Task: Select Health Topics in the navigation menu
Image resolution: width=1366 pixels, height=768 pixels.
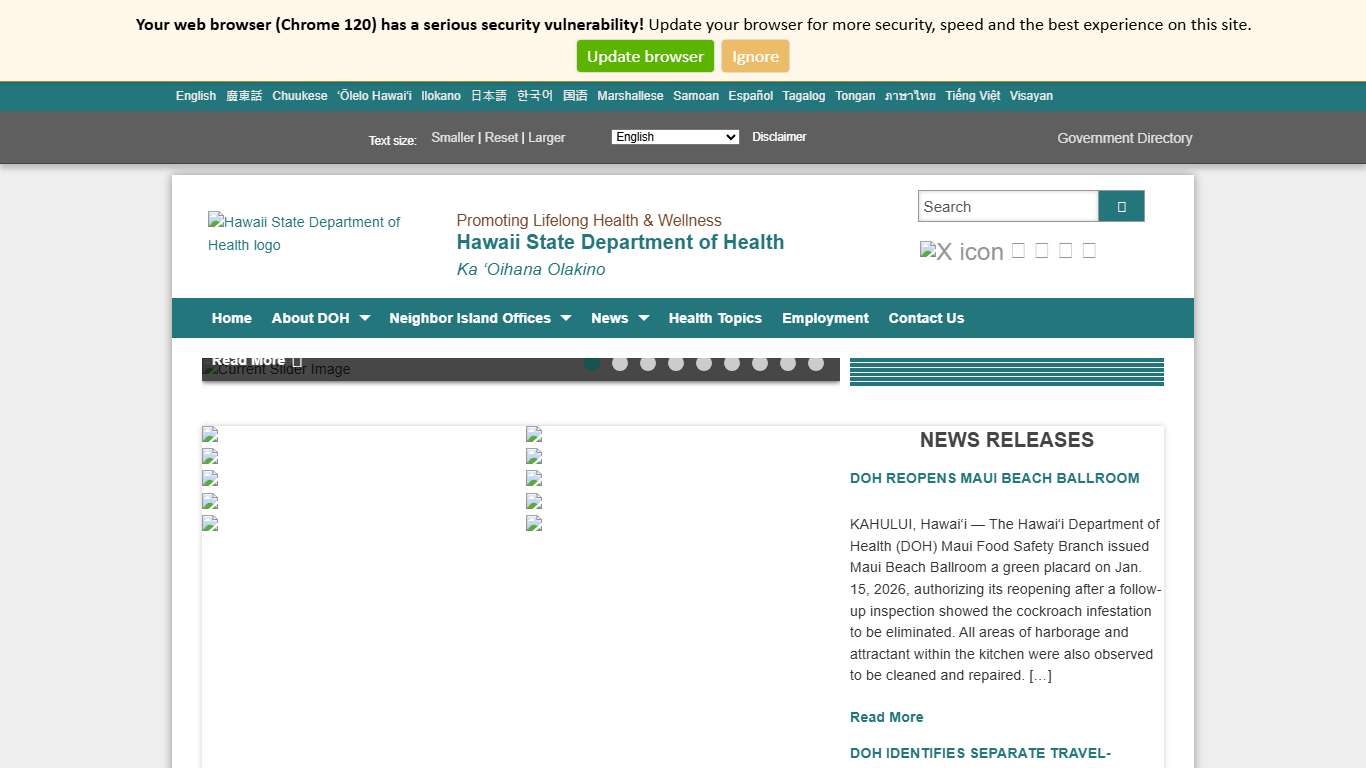Action: point(715,318)
